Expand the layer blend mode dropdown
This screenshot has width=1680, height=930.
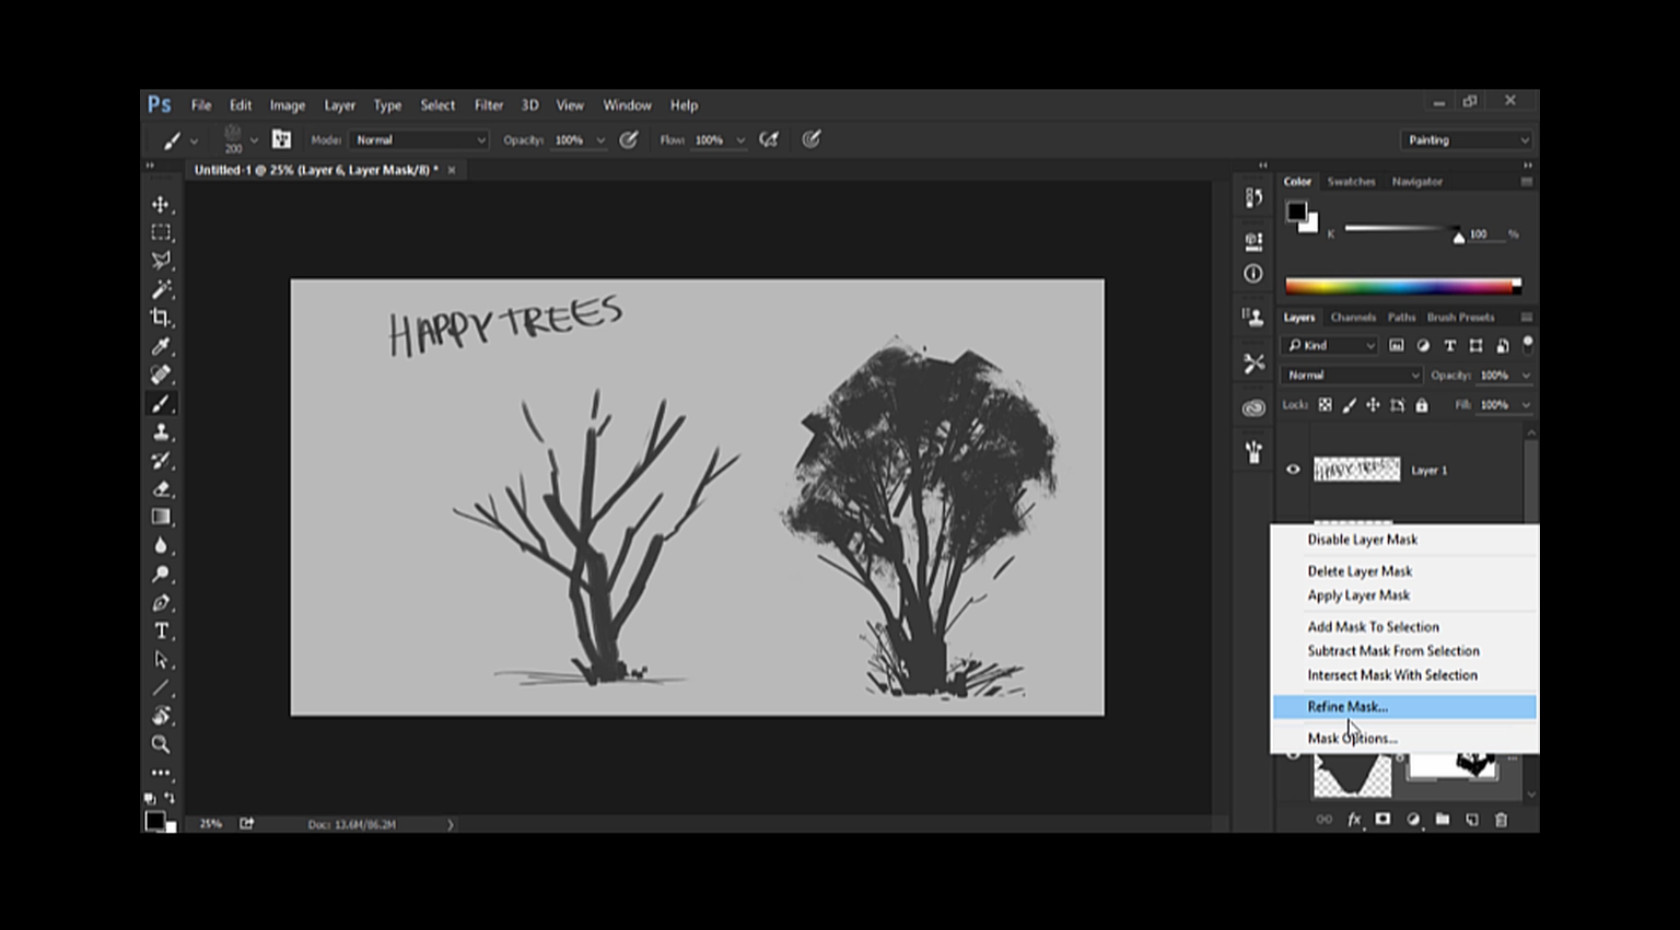tap(1351, 375)
